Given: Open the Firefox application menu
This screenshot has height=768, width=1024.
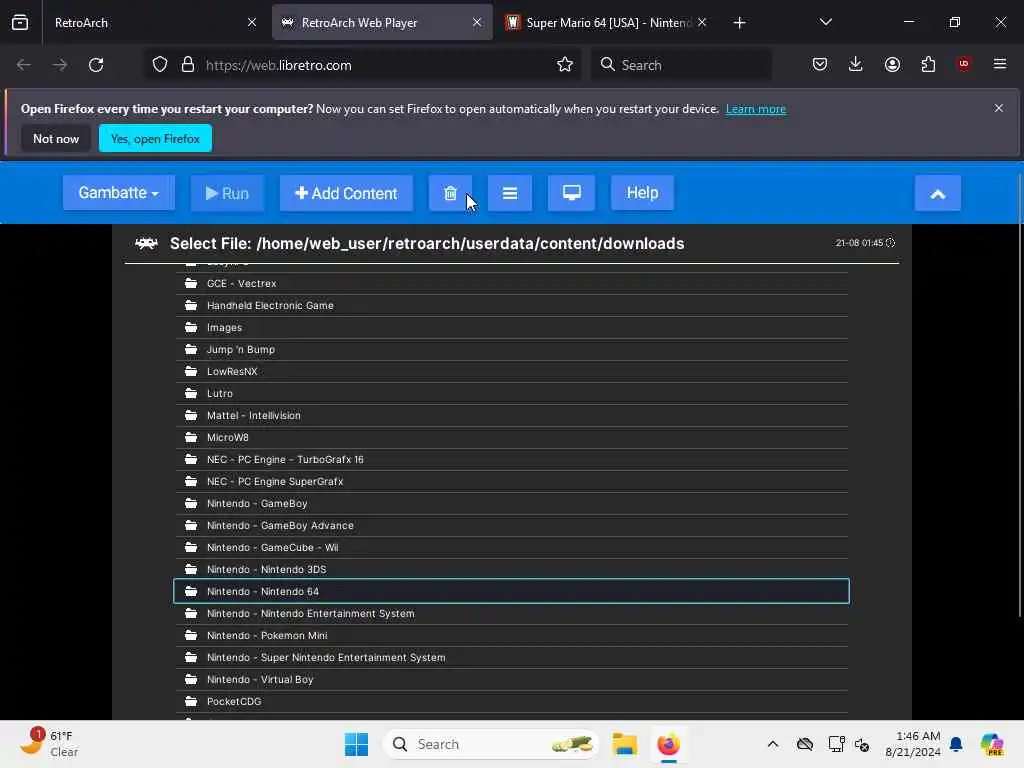Looking at the screenshot, I should pyautogui.click(x=1000, y=64).
